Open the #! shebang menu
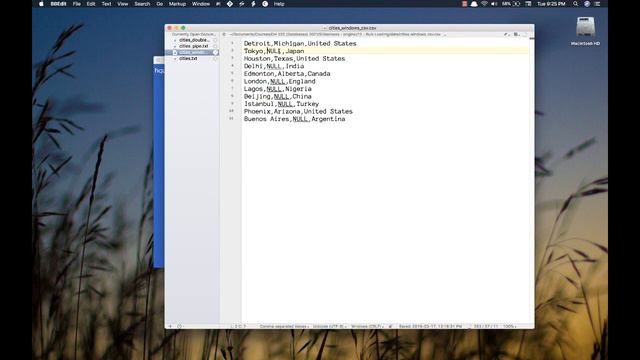 pyautogui.click(x=218, y=4)
